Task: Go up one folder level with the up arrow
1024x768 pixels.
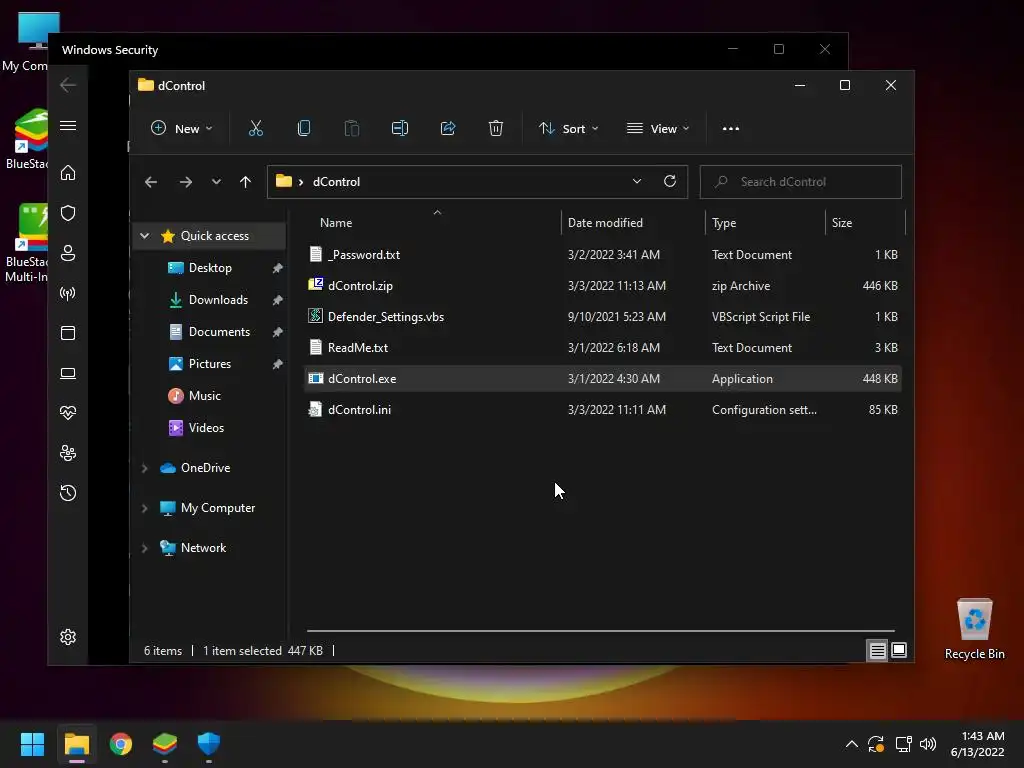Action: pos(245,182)
